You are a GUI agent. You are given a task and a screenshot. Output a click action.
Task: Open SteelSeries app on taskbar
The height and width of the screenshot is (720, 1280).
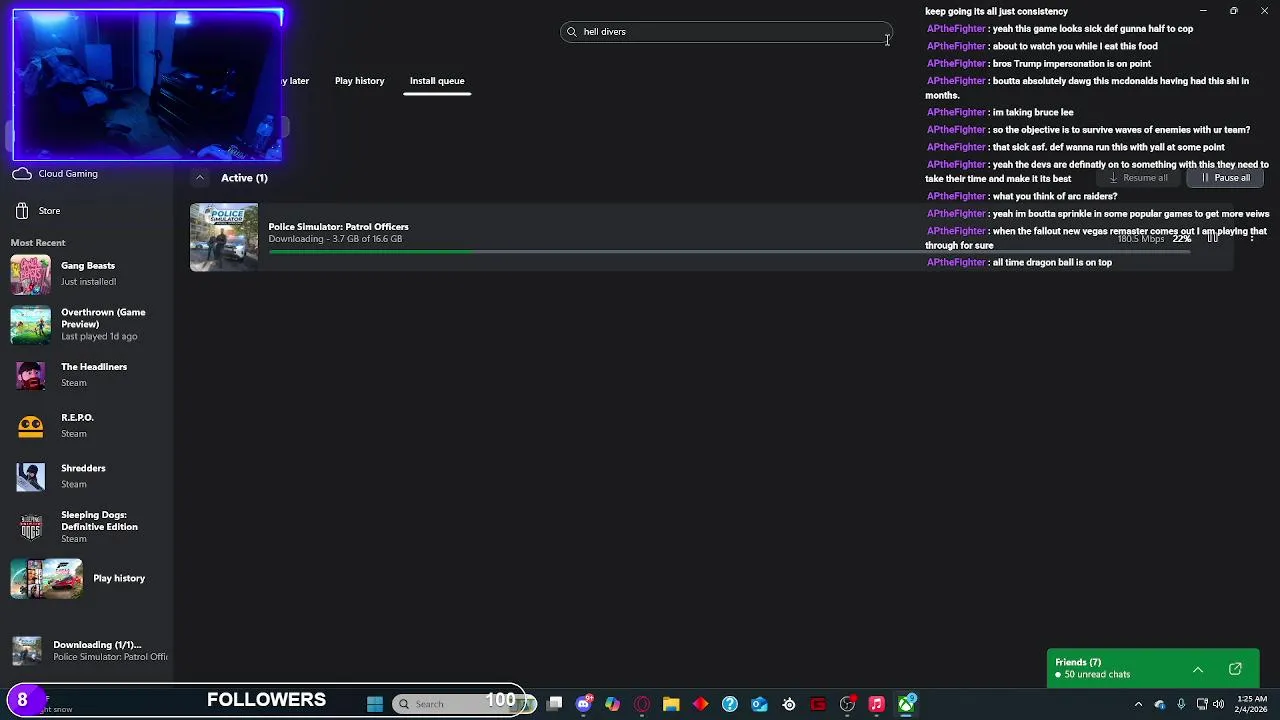tap(789, 704)
